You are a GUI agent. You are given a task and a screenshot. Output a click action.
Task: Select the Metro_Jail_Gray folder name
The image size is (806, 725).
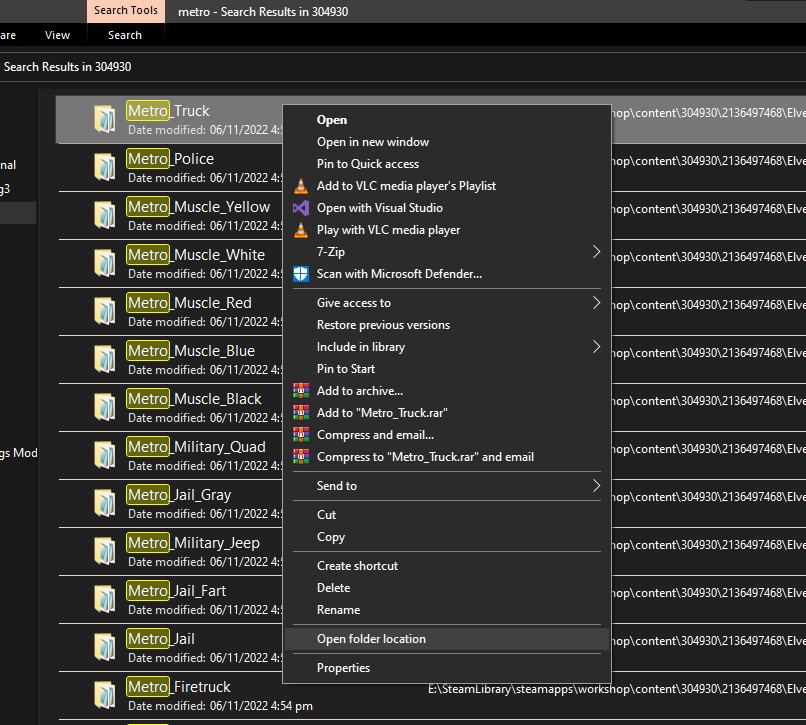pos(179,495)
